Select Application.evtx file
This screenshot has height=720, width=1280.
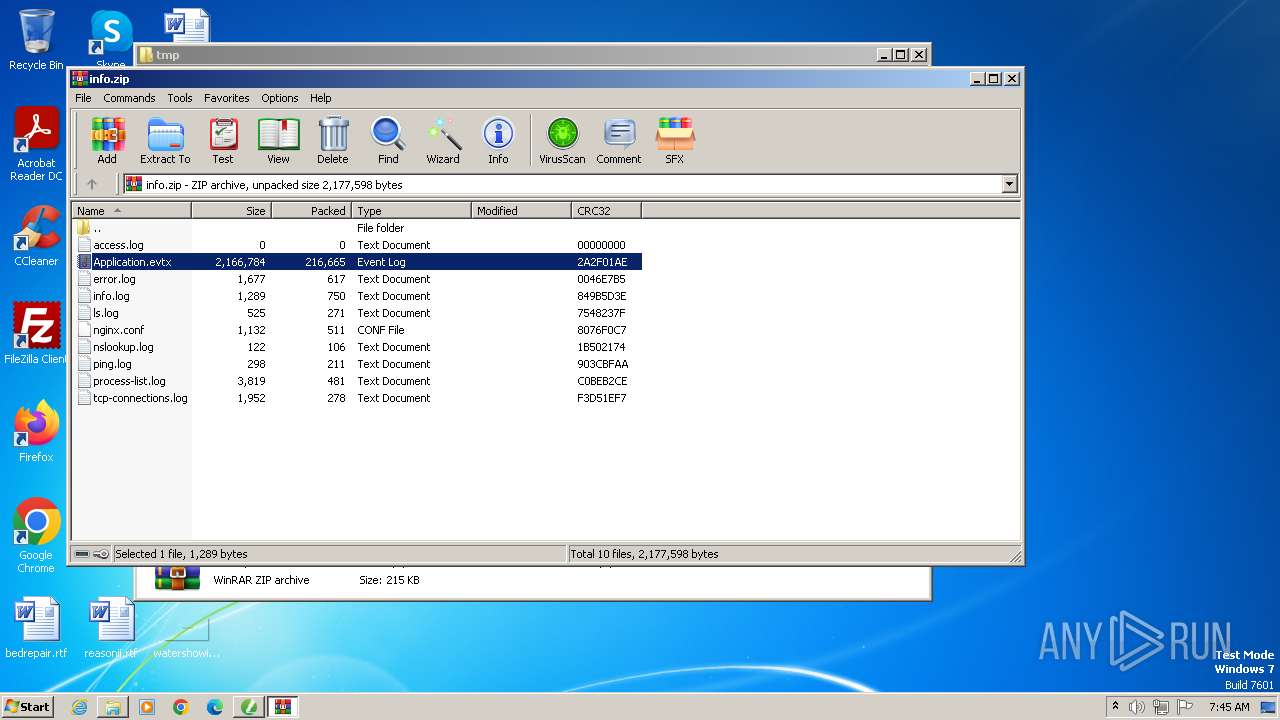pyautogui.click(x=358, y=262)
